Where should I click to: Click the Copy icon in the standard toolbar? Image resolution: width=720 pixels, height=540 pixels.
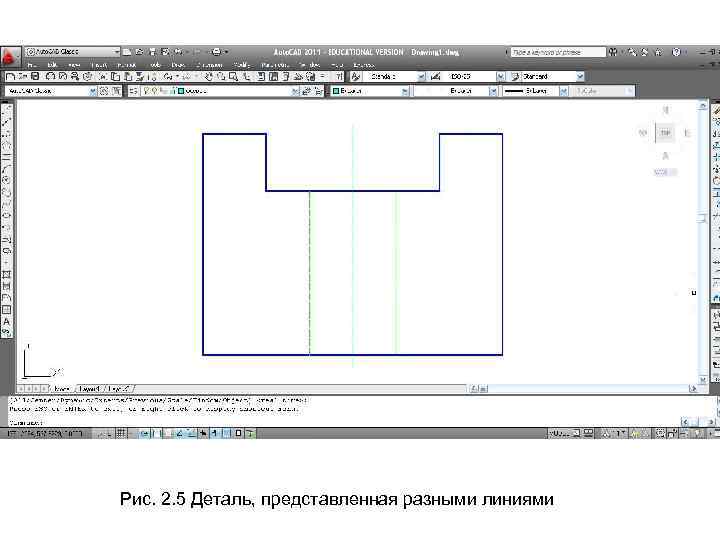point(116,76)
